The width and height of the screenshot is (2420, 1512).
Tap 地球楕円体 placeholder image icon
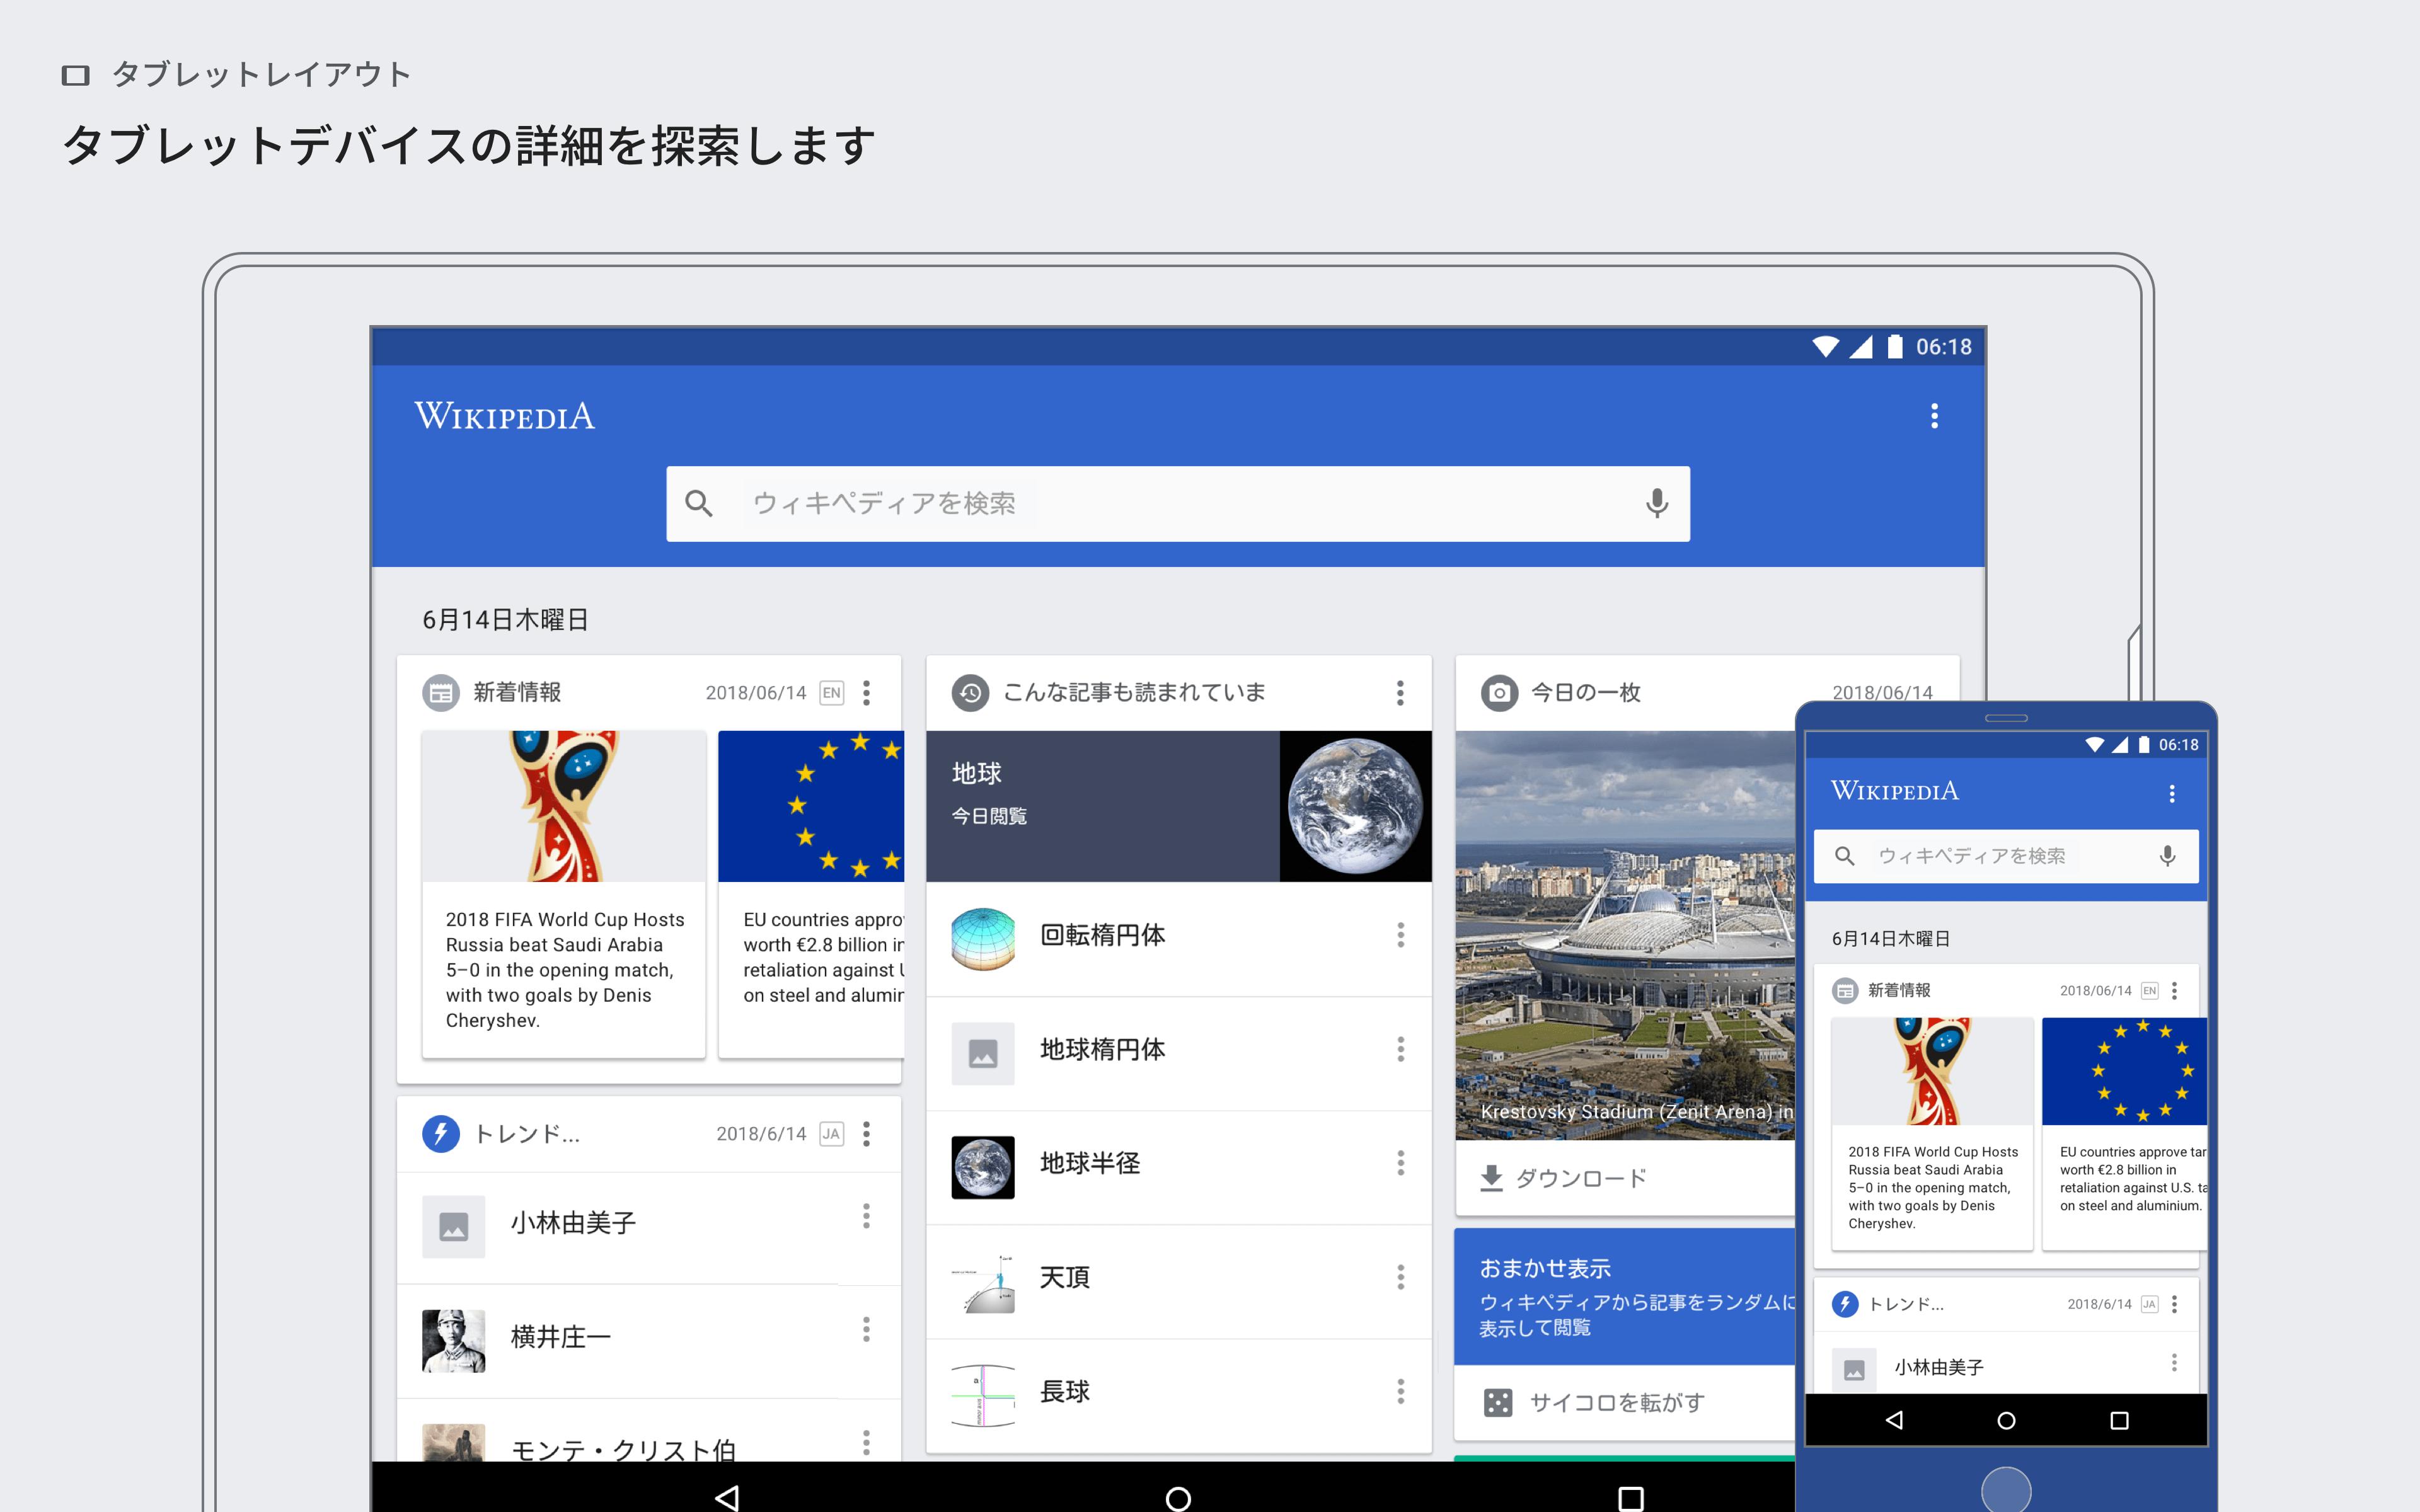[x=982, y=1053]
